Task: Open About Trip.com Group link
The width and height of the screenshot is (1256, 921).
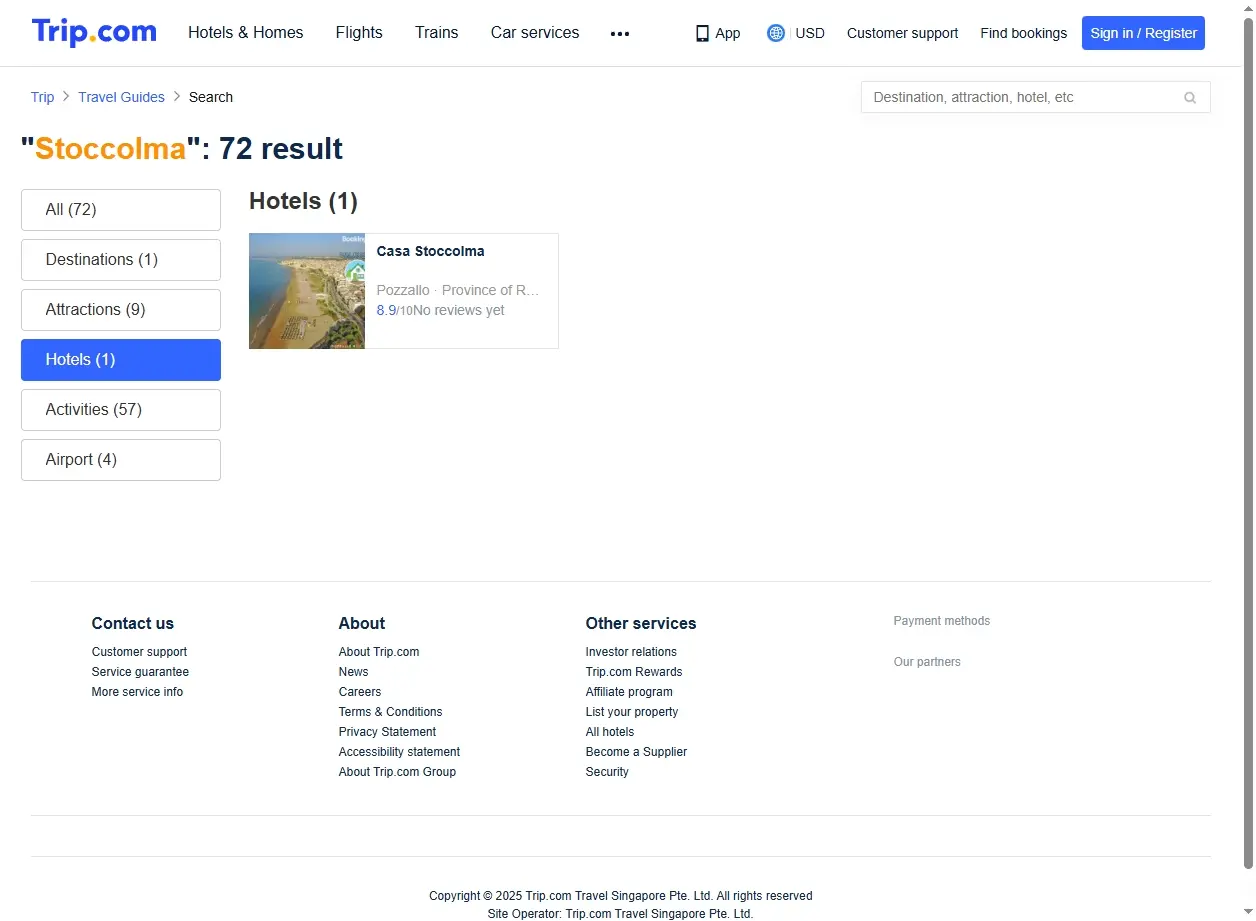Action: 397,772
